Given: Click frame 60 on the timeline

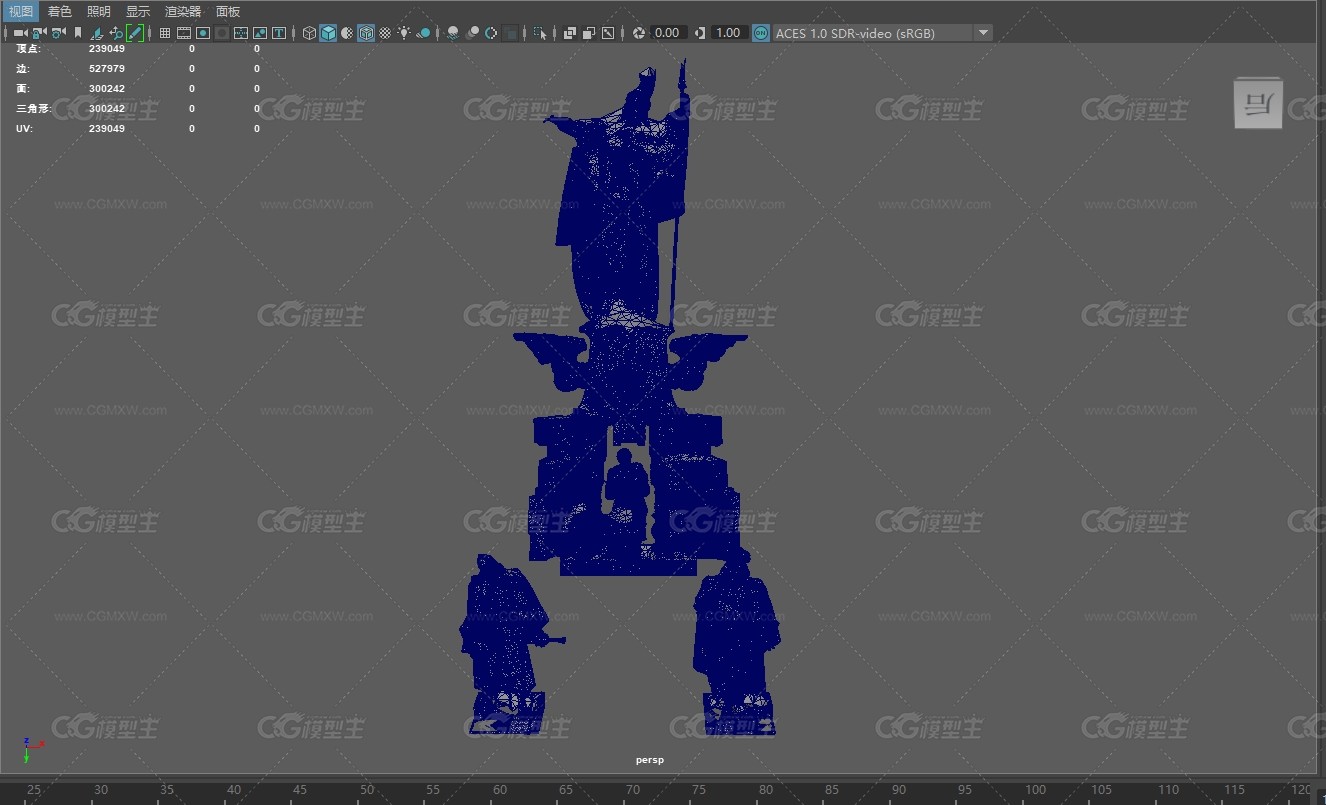Looking at the screenshot, I should point(500,790).
